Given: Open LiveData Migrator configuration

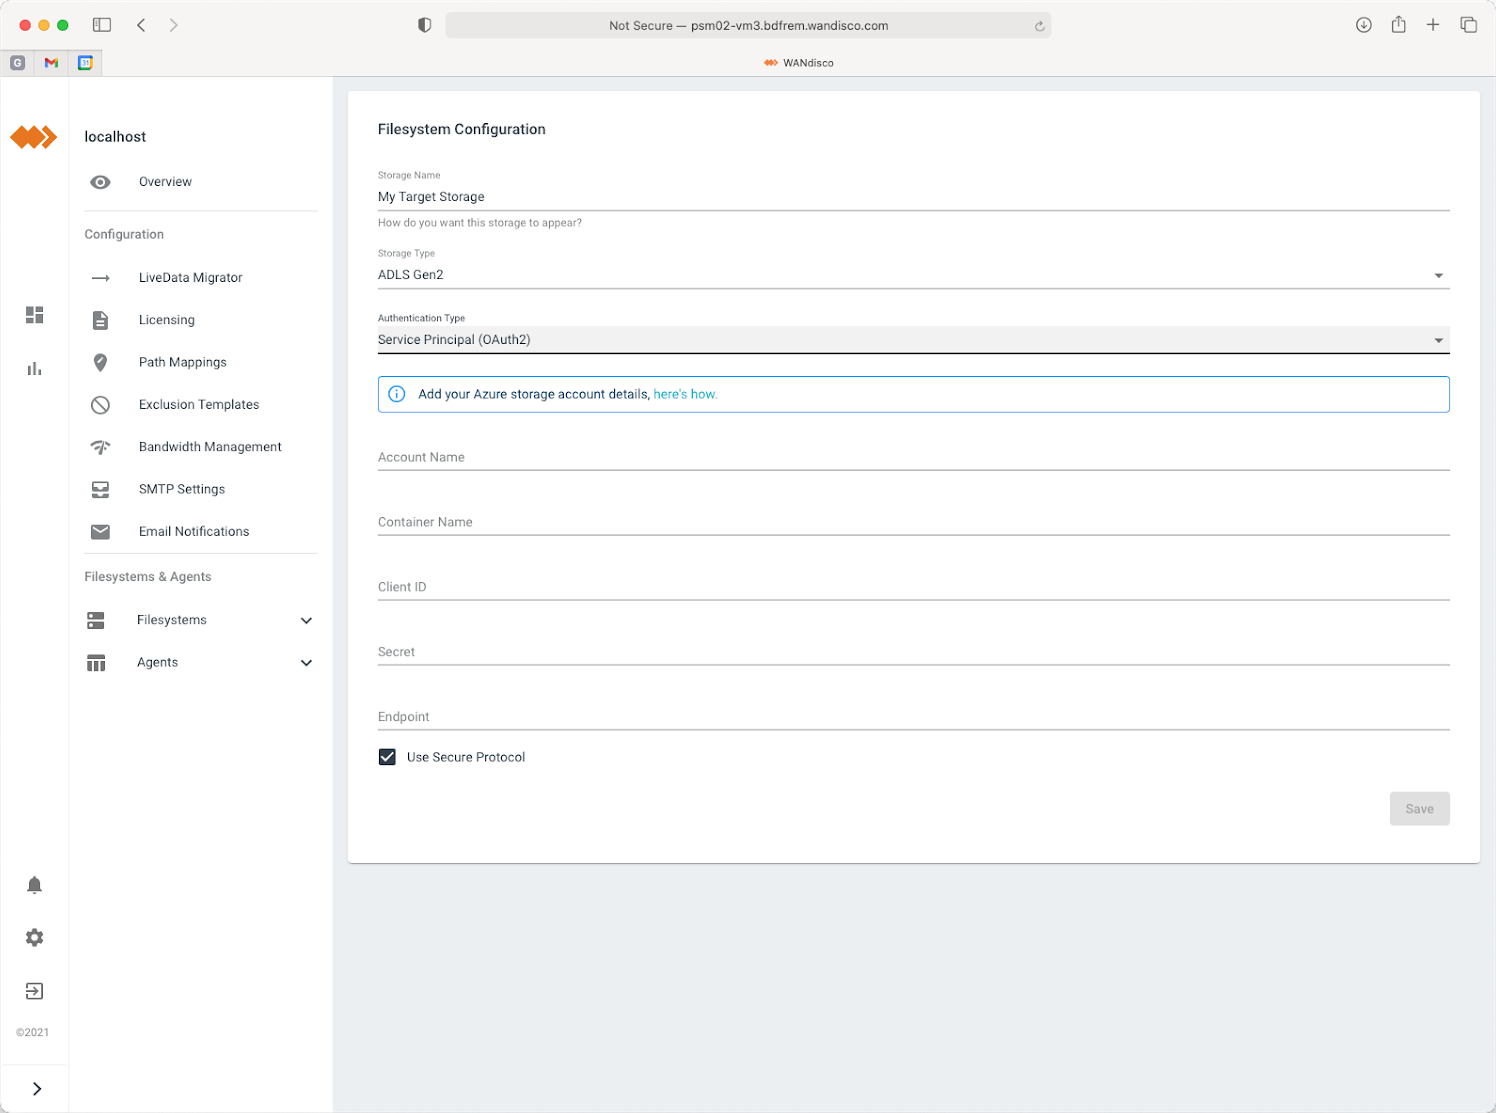Looking at the screenshot, I should (x=190, y=278).
